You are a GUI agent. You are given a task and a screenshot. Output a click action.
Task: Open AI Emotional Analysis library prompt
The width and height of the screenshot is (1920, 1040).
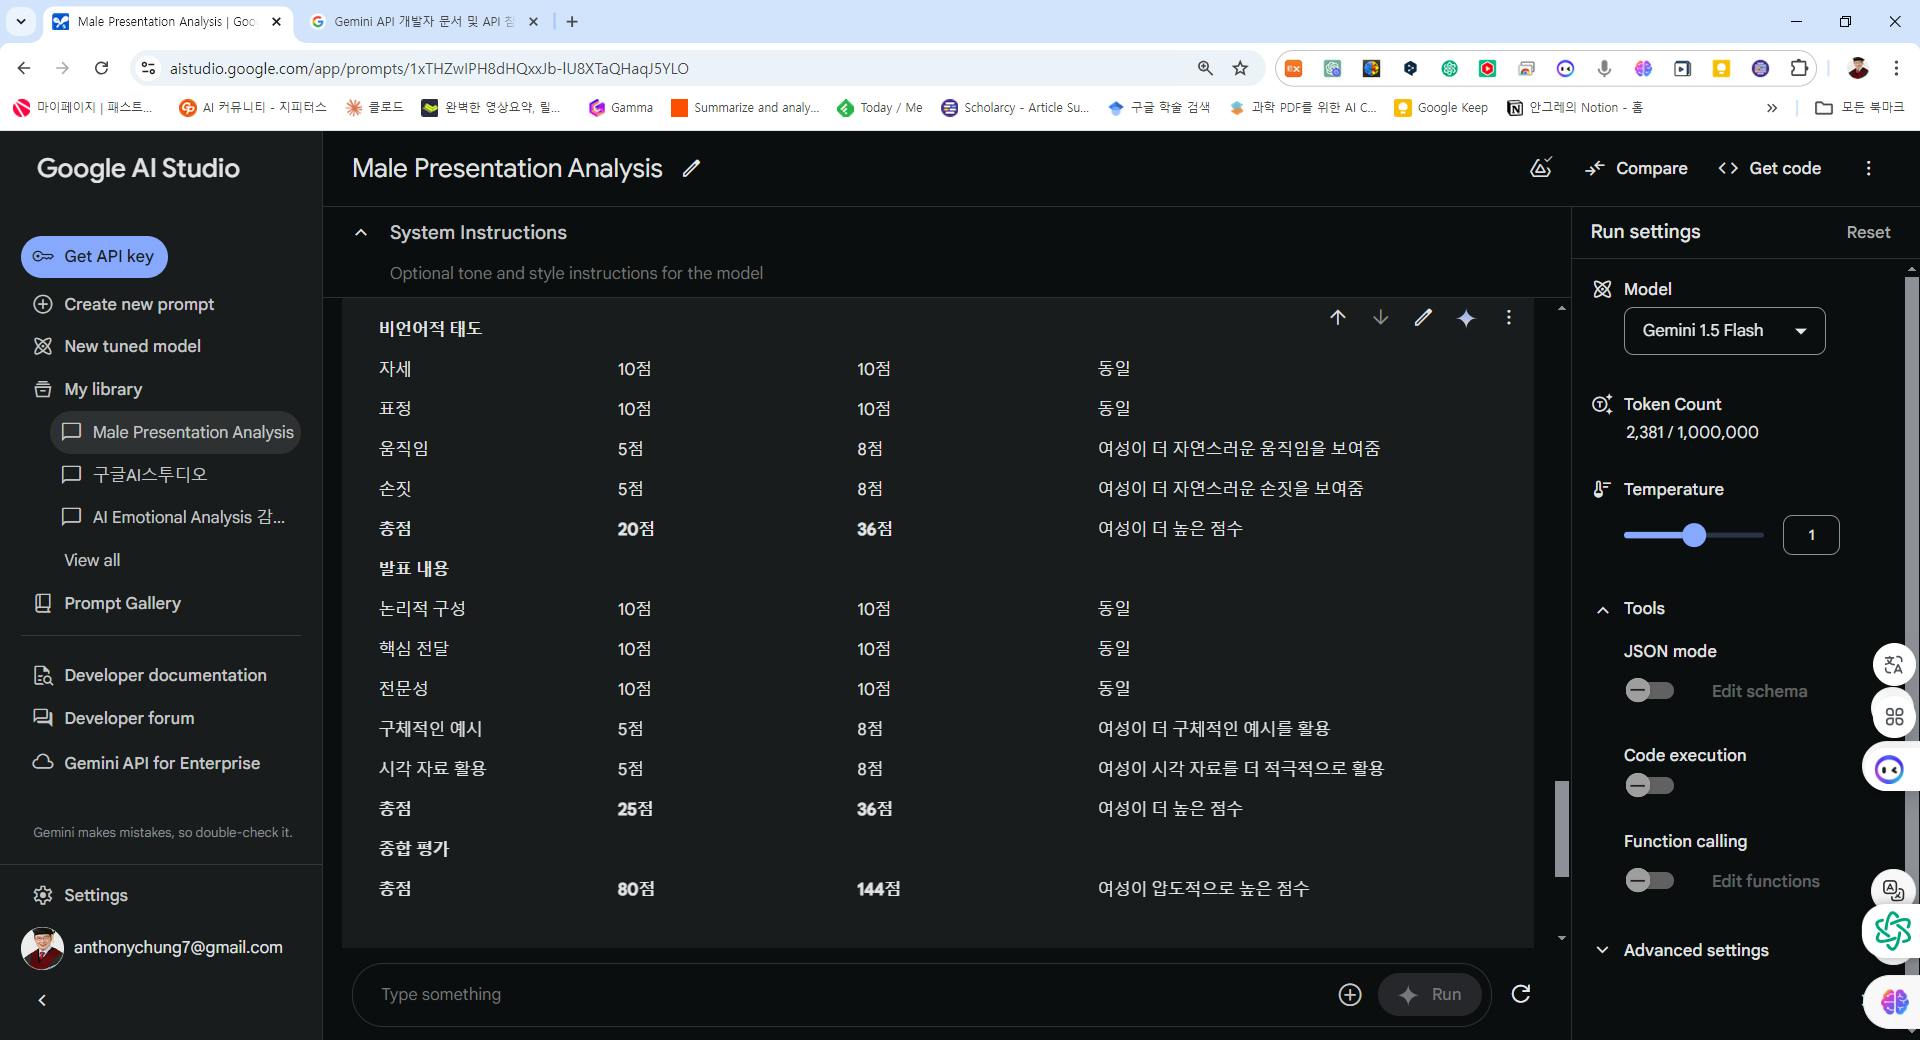pos(173,517)
